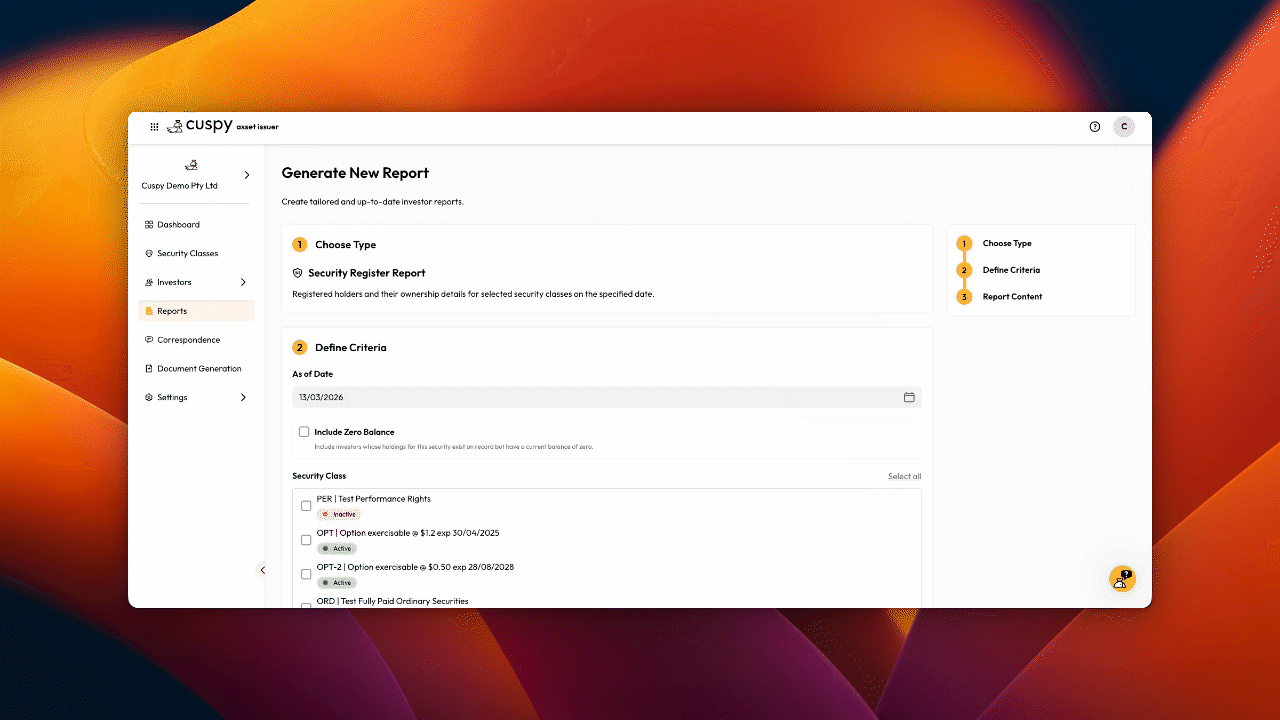Open the user avatar C menu
Image resolution: width=1280 pixels, height=720 pixels.
tap(1124, 127)
